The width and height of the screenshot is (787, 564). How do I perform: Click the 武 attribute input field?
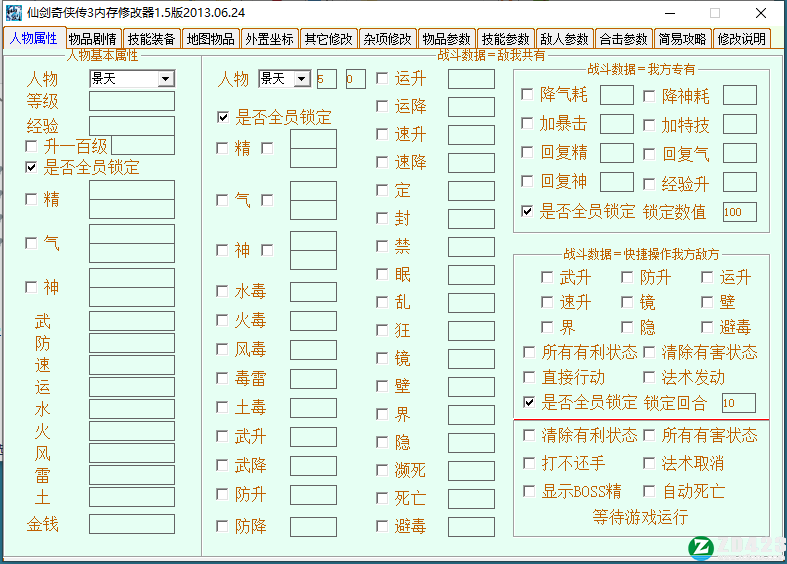point(132,321)
